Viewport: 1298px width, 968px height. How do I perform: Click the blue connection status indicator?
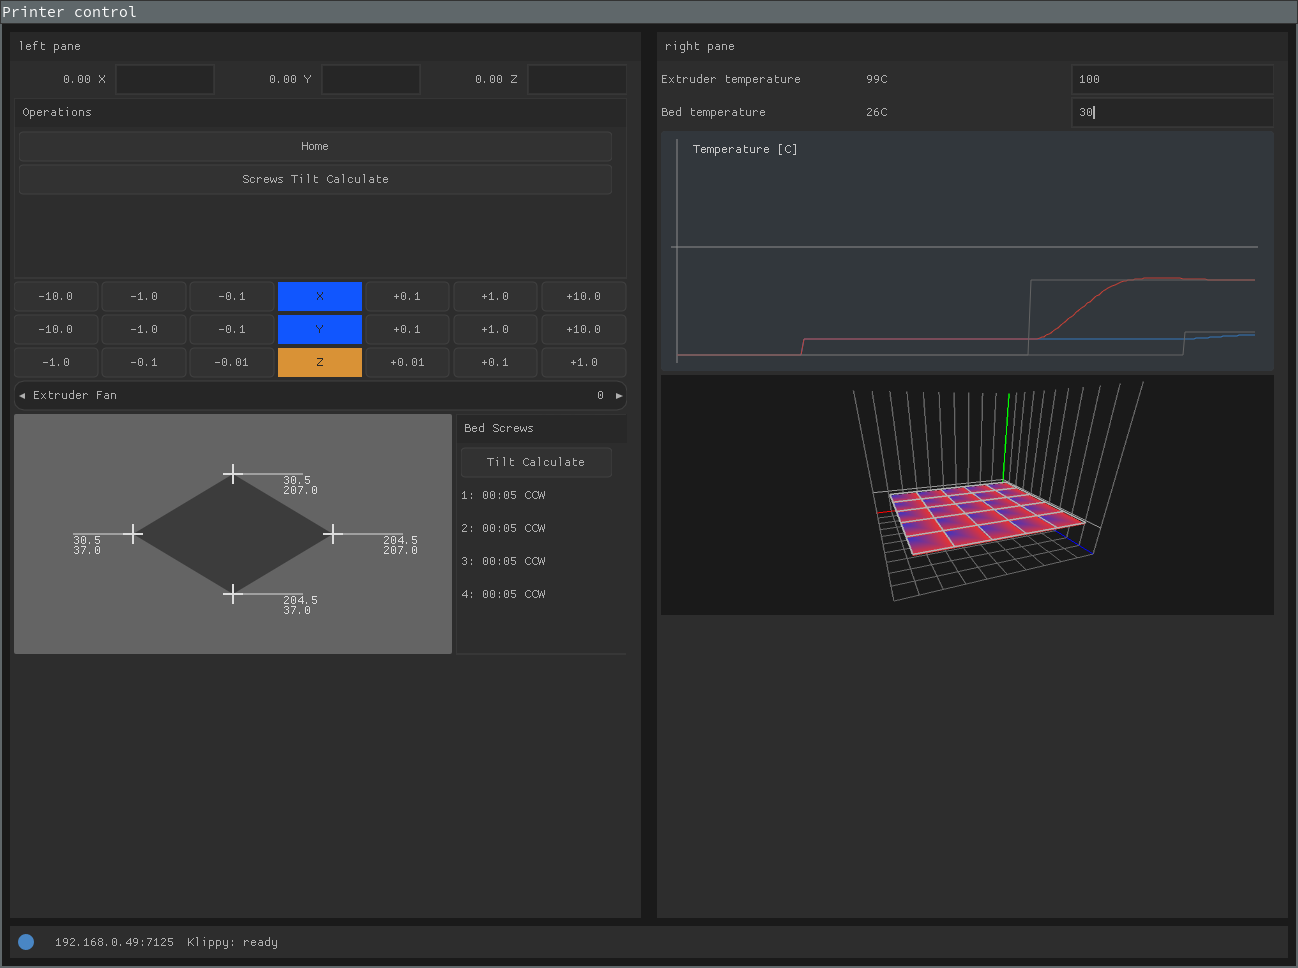click(x=26, y=942)
